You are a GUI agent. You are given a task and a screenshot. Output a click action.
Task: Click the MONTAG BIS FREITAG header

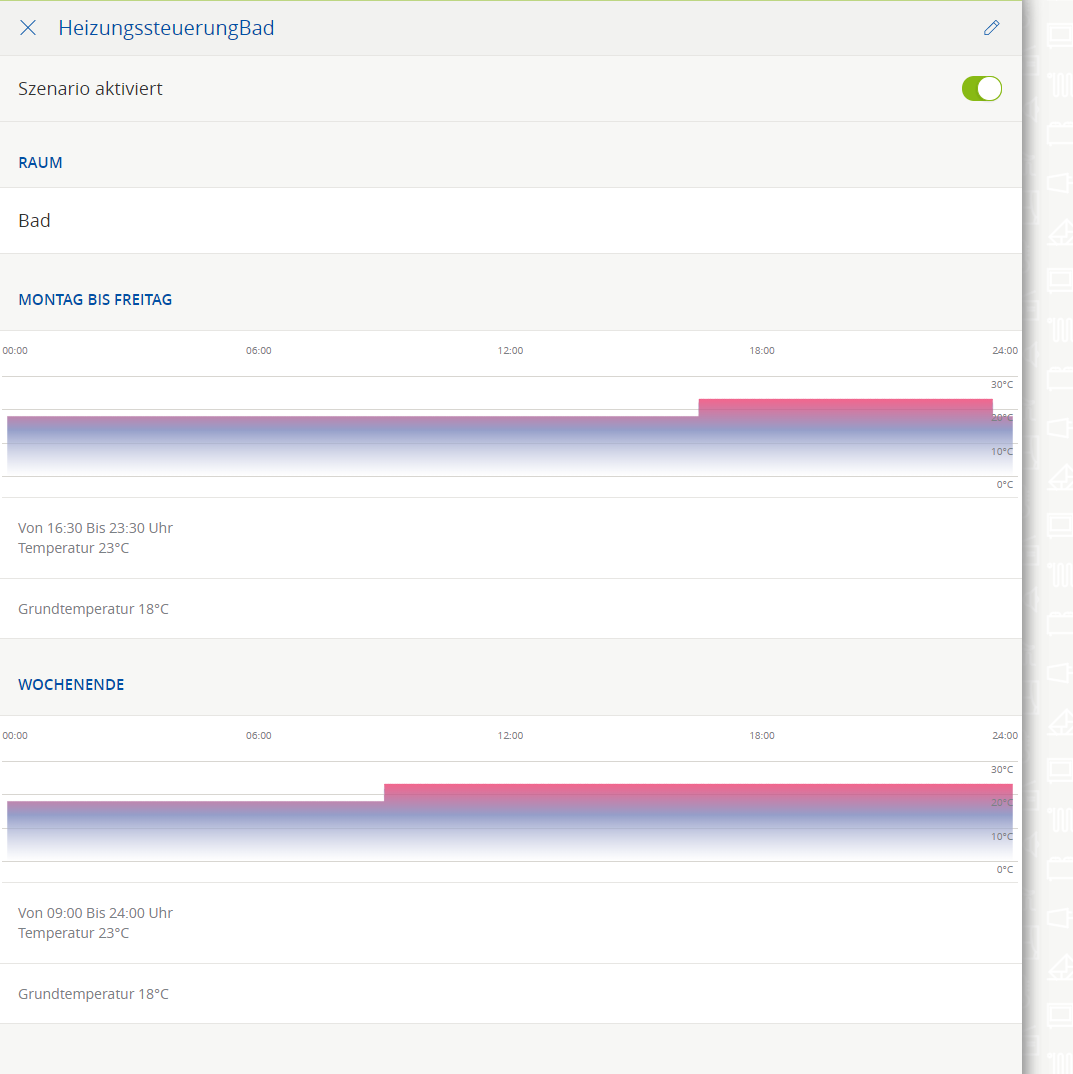95,300
